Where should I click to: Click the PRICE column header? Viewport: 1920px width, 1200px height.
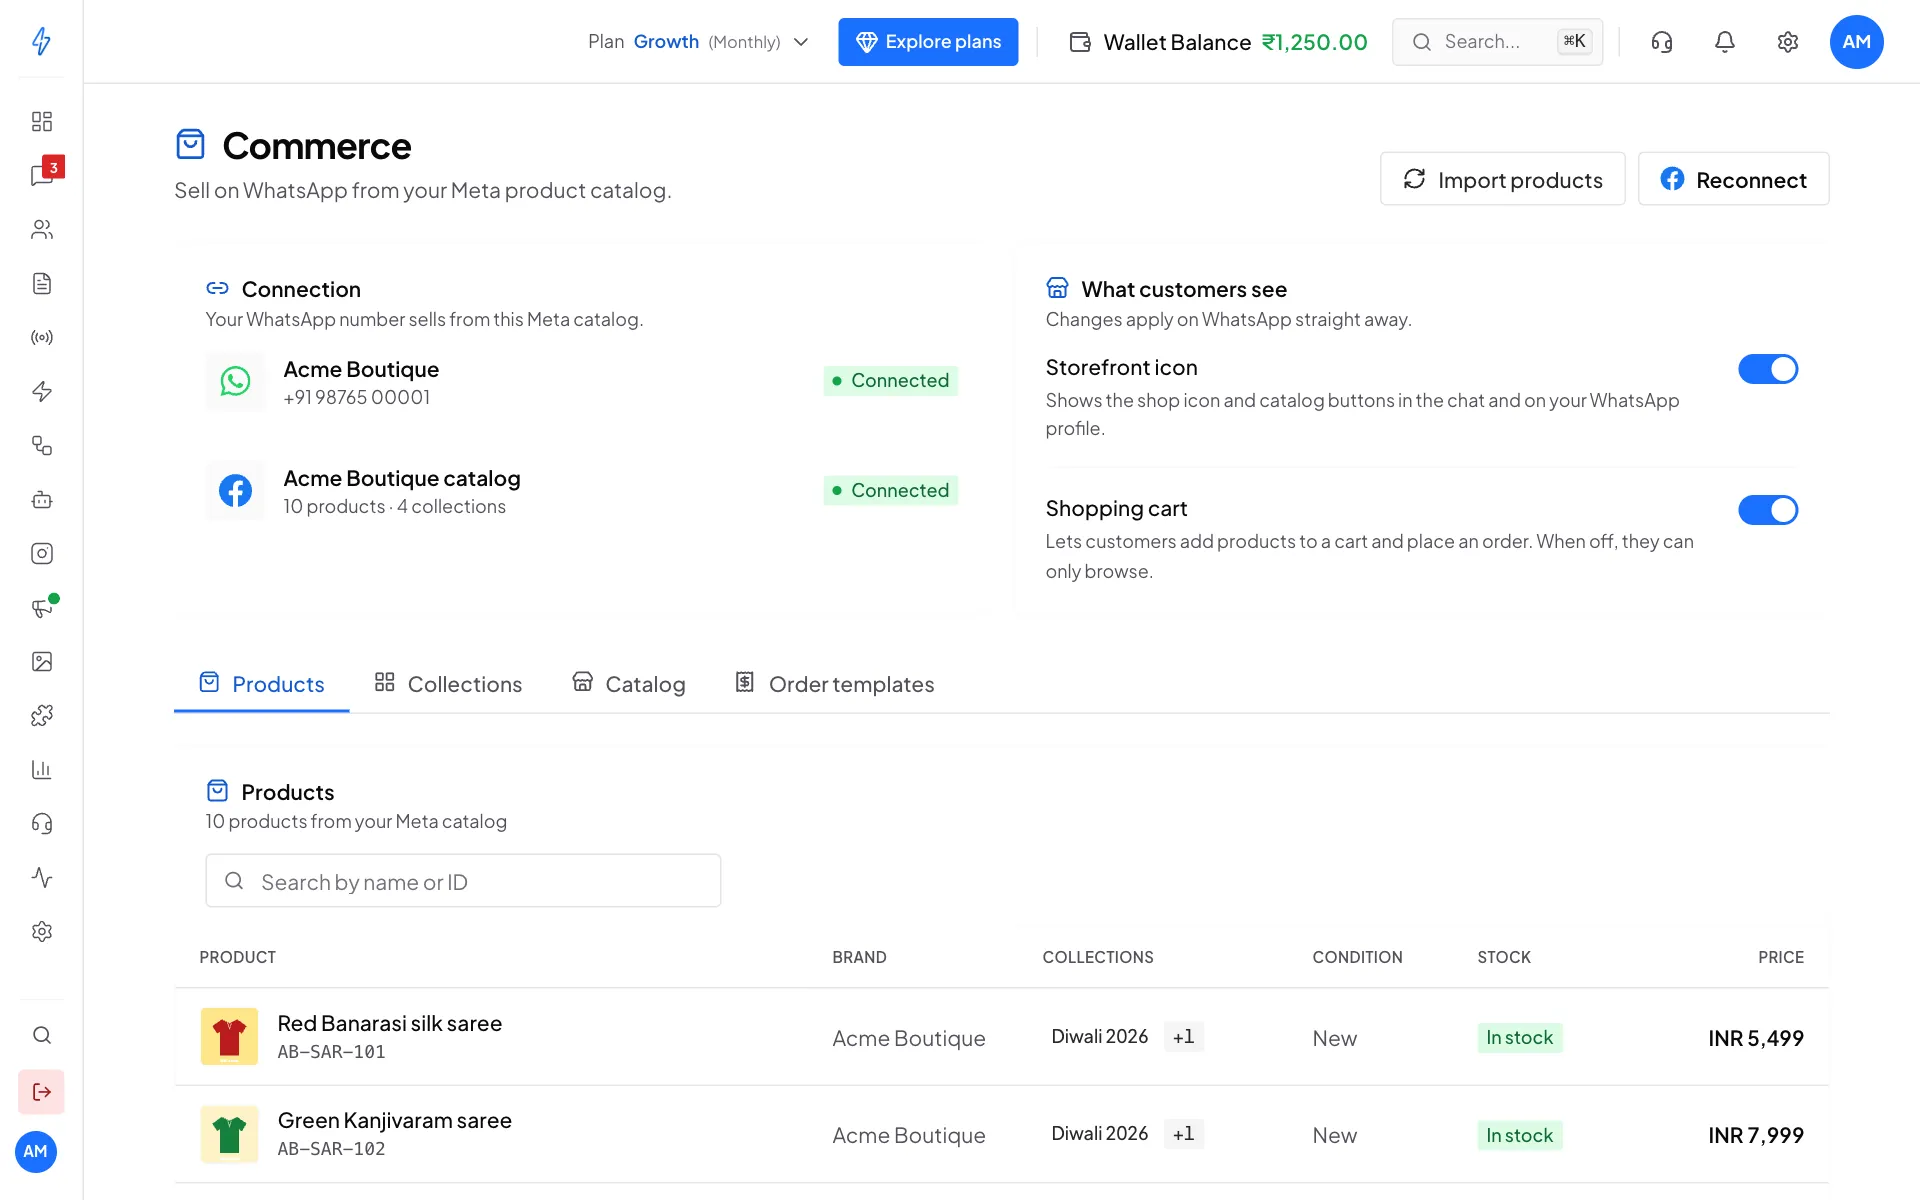pyautogui.click(x=1780, y=957)
